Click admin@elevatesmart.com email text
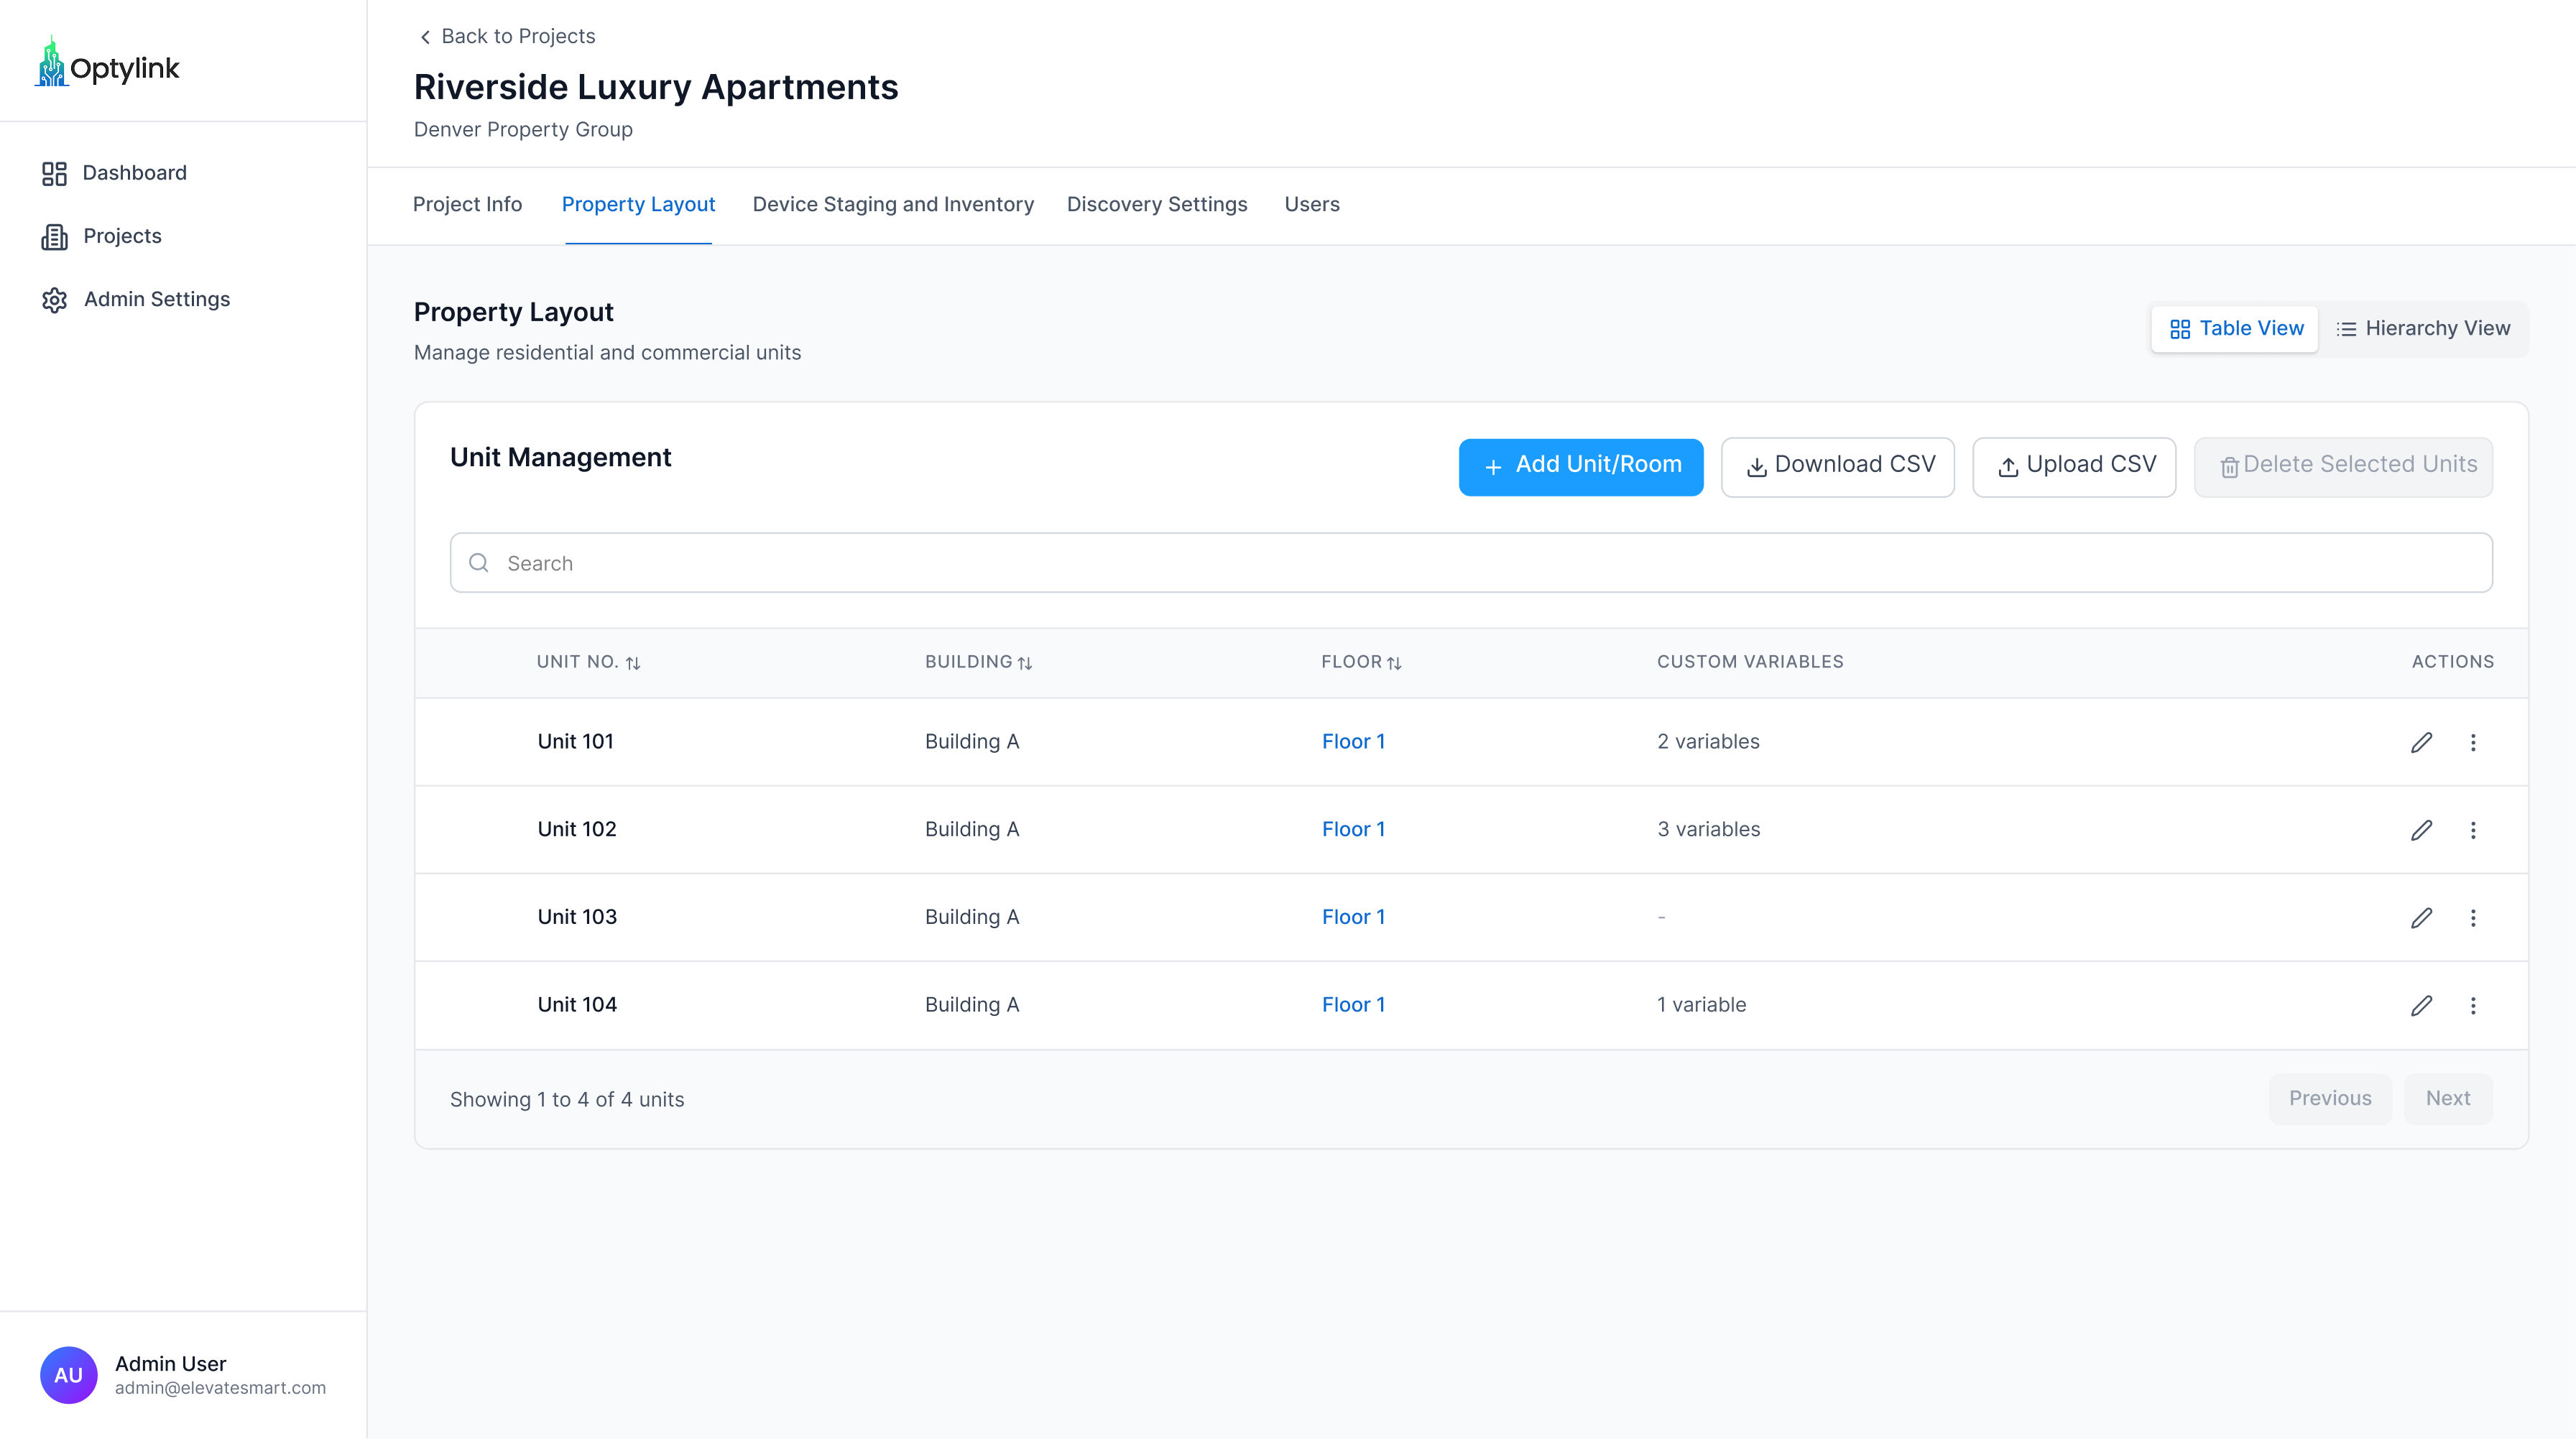This screenshot has height=1439, width=2576. [x=220, y=1388]
